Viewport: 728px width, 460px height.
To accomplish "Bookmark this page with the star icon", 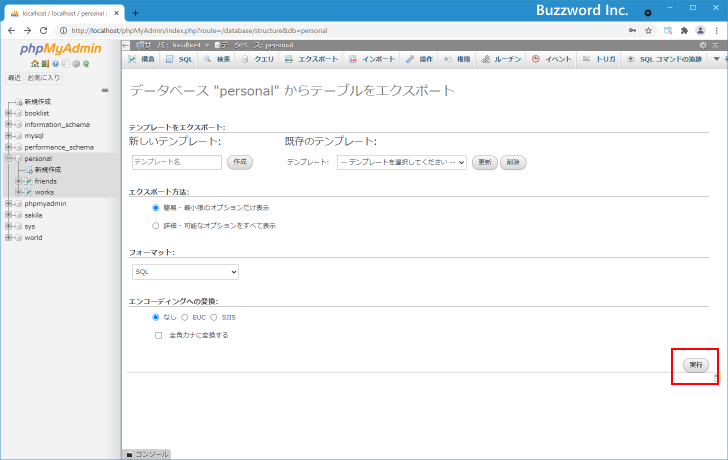I will point(649,31).
